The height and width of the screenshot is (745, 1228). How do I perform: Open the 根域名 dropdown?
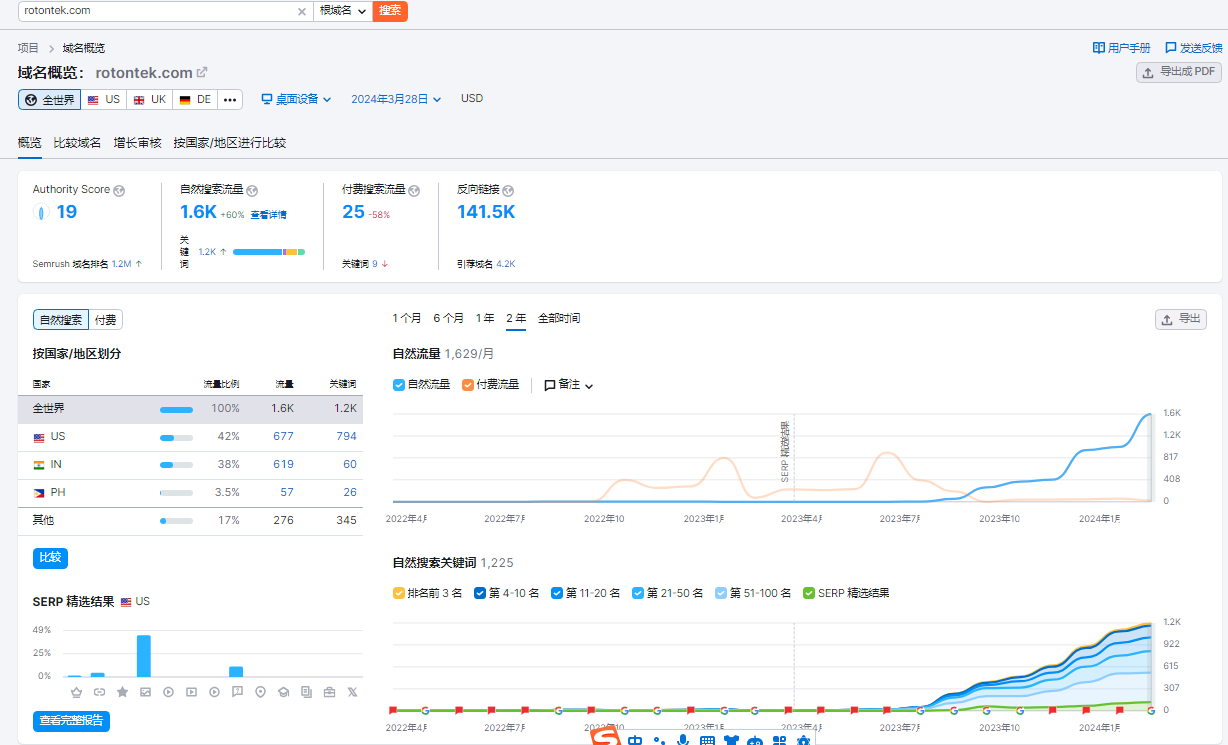(342, 11)
